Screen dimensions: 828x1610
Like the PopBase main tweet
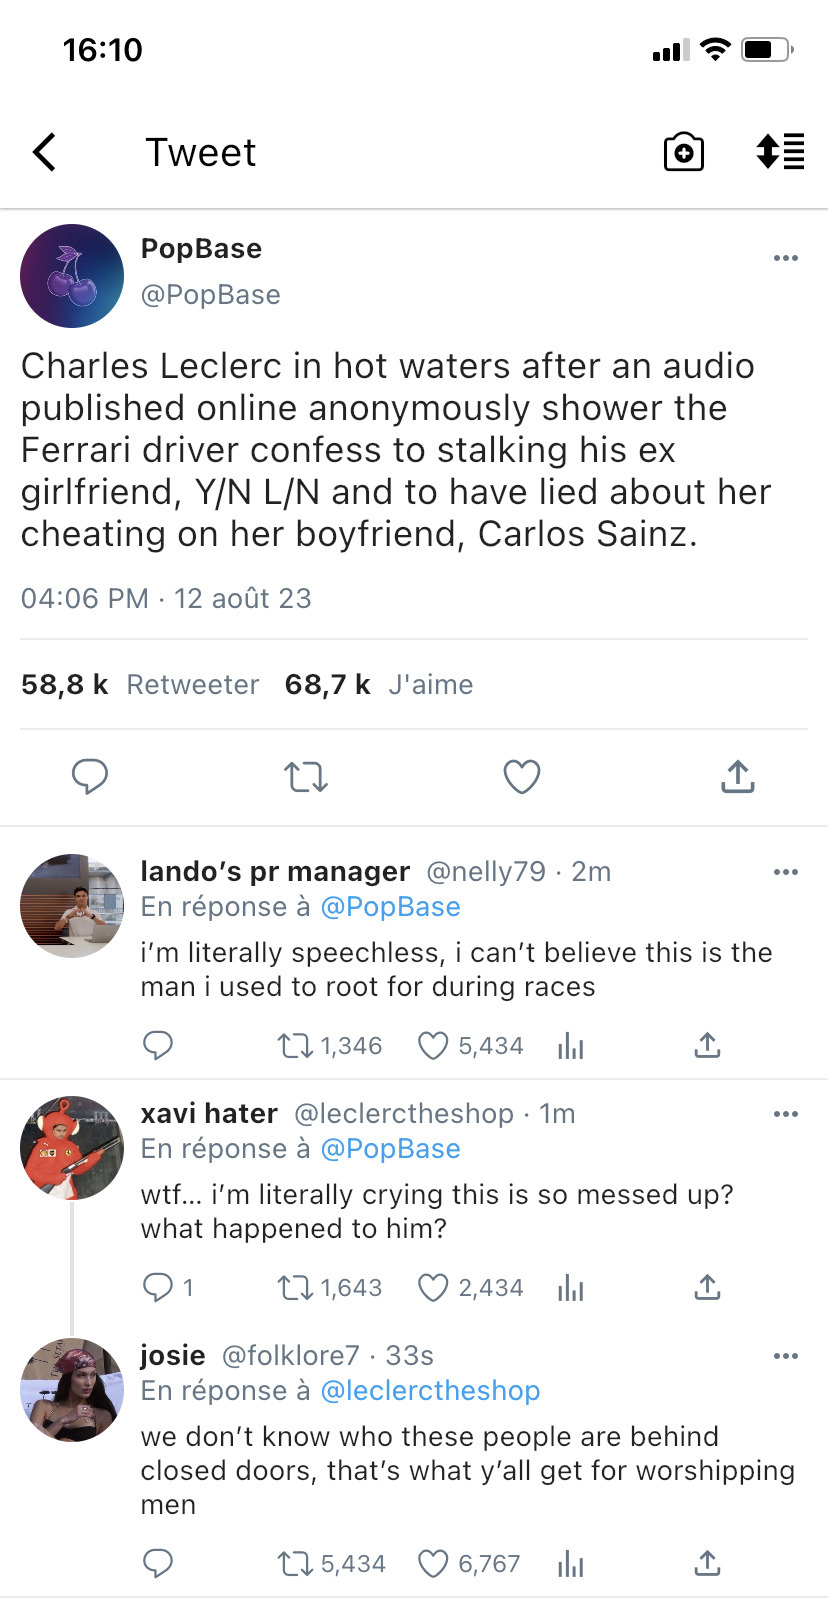(x=521, y=776)
